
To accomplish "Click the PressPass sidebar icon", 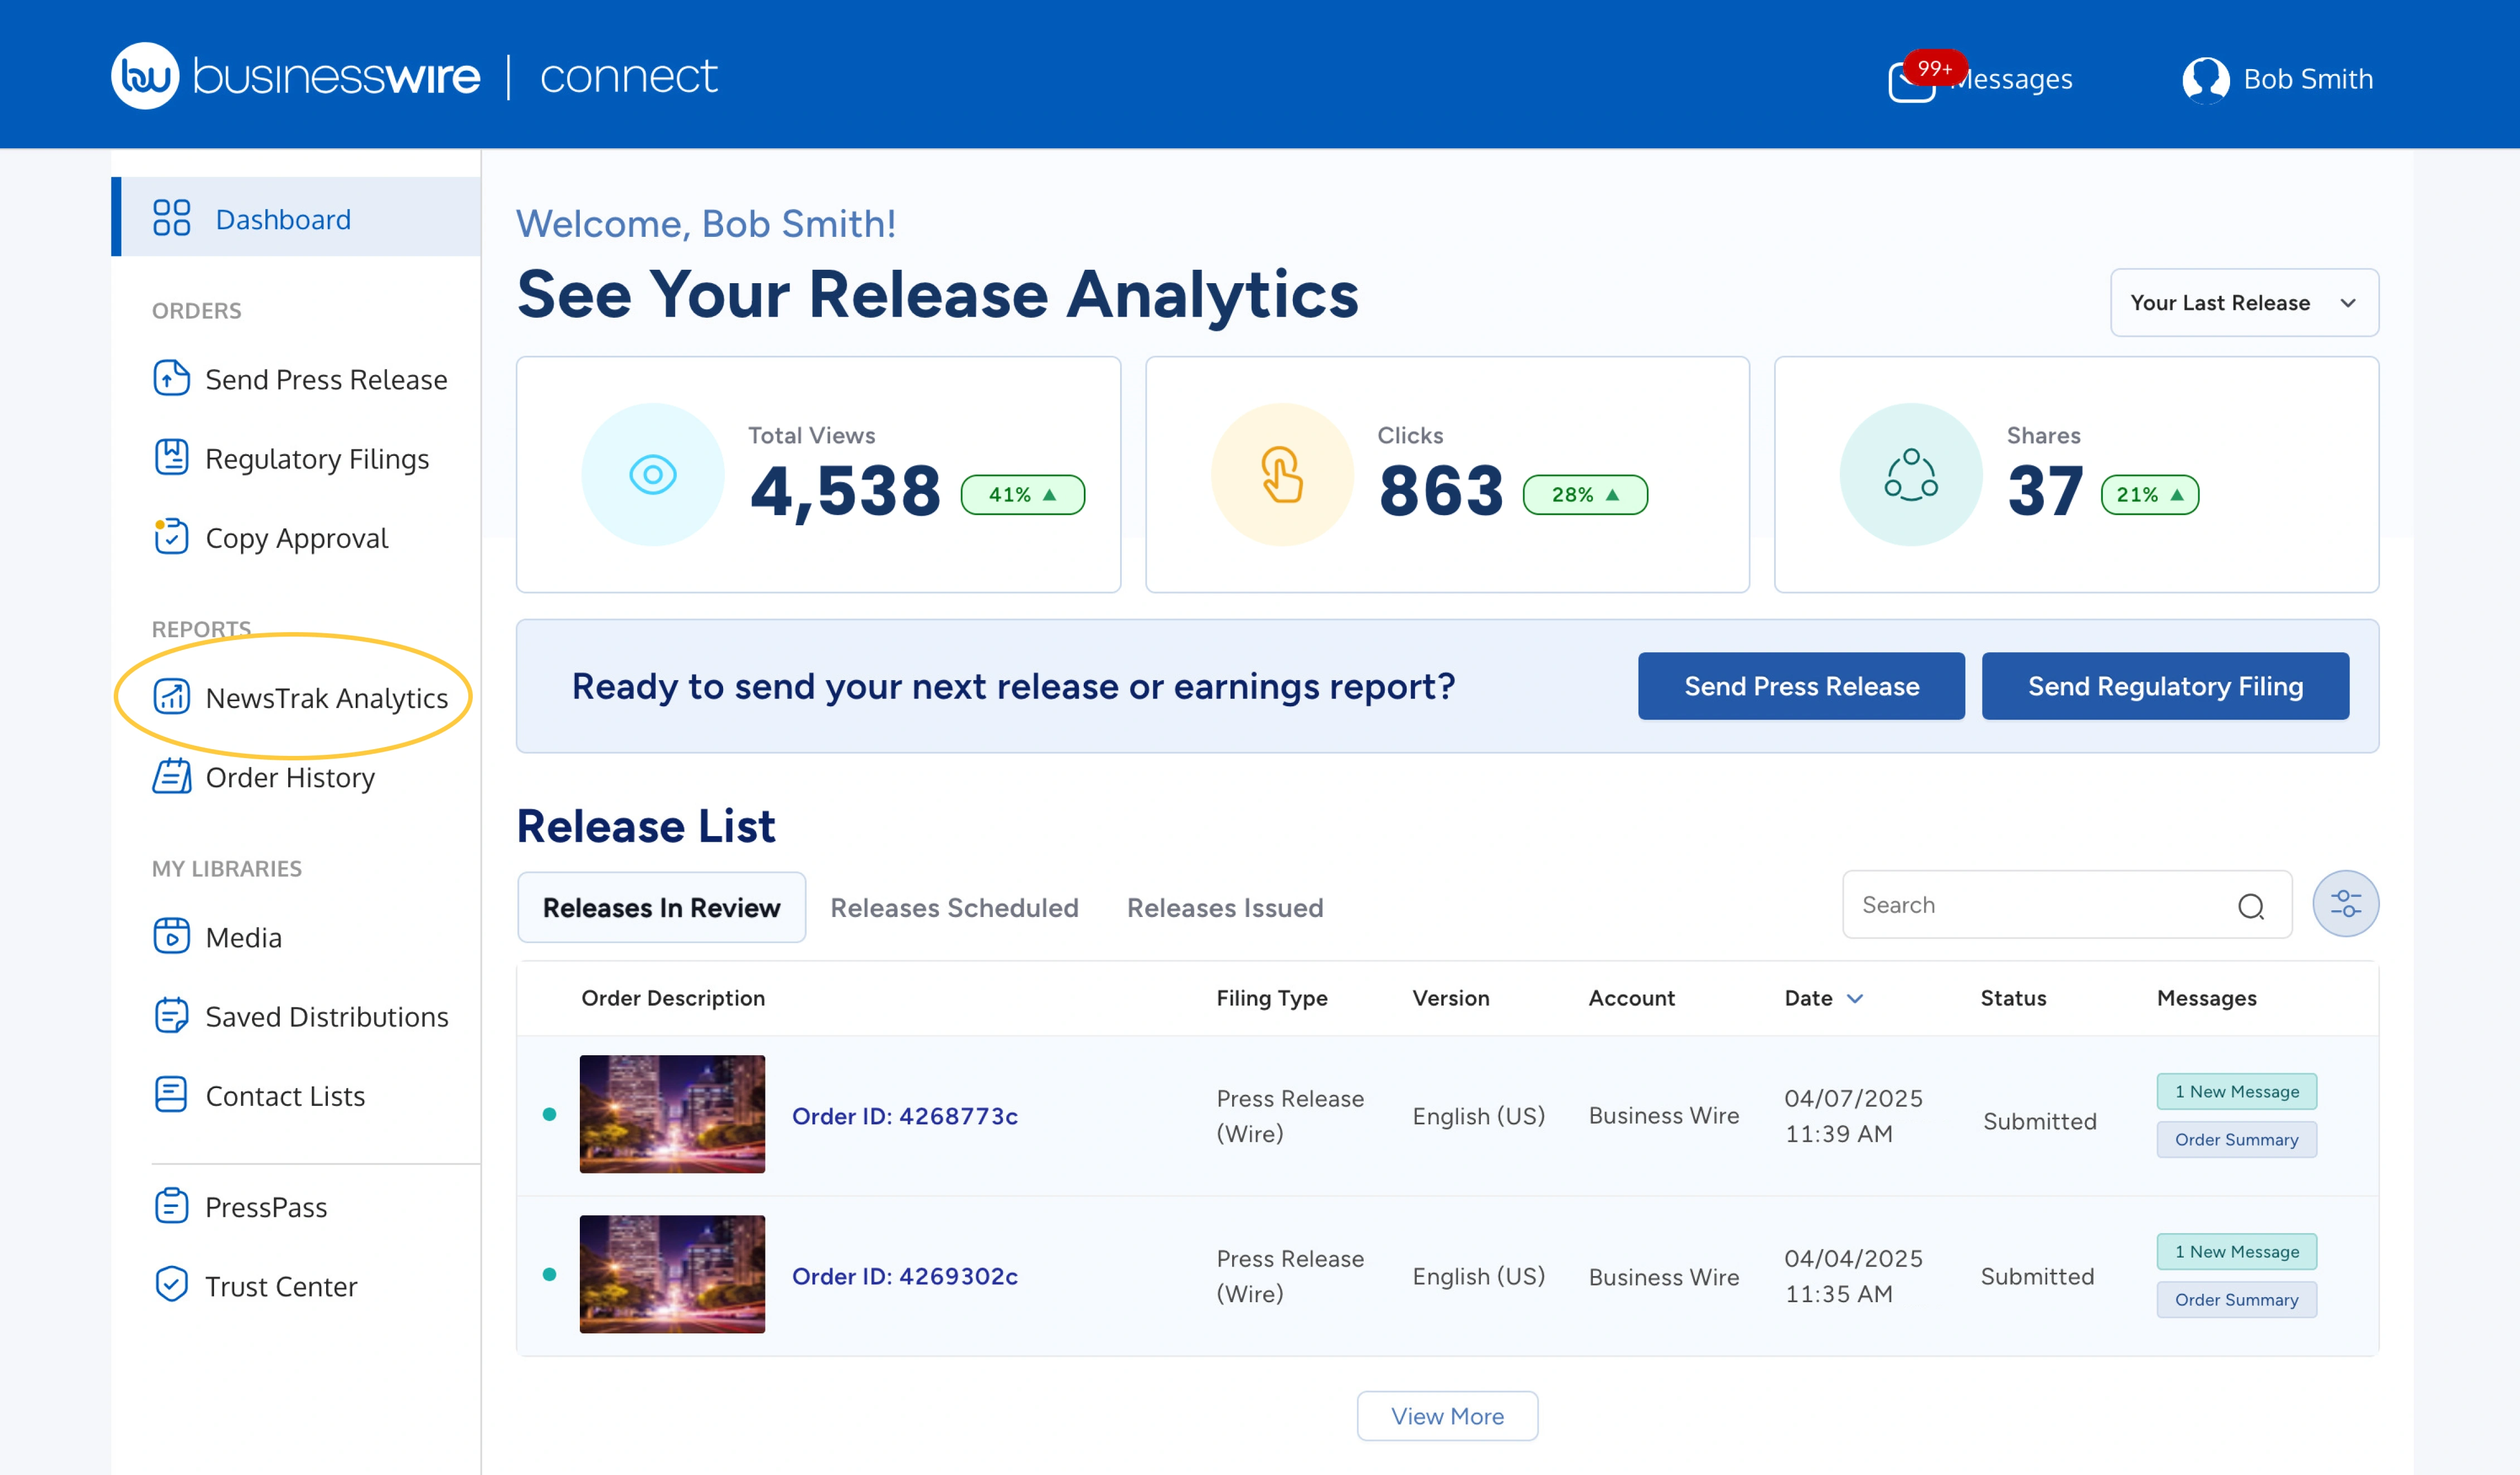I will (x=171, y=1206).
